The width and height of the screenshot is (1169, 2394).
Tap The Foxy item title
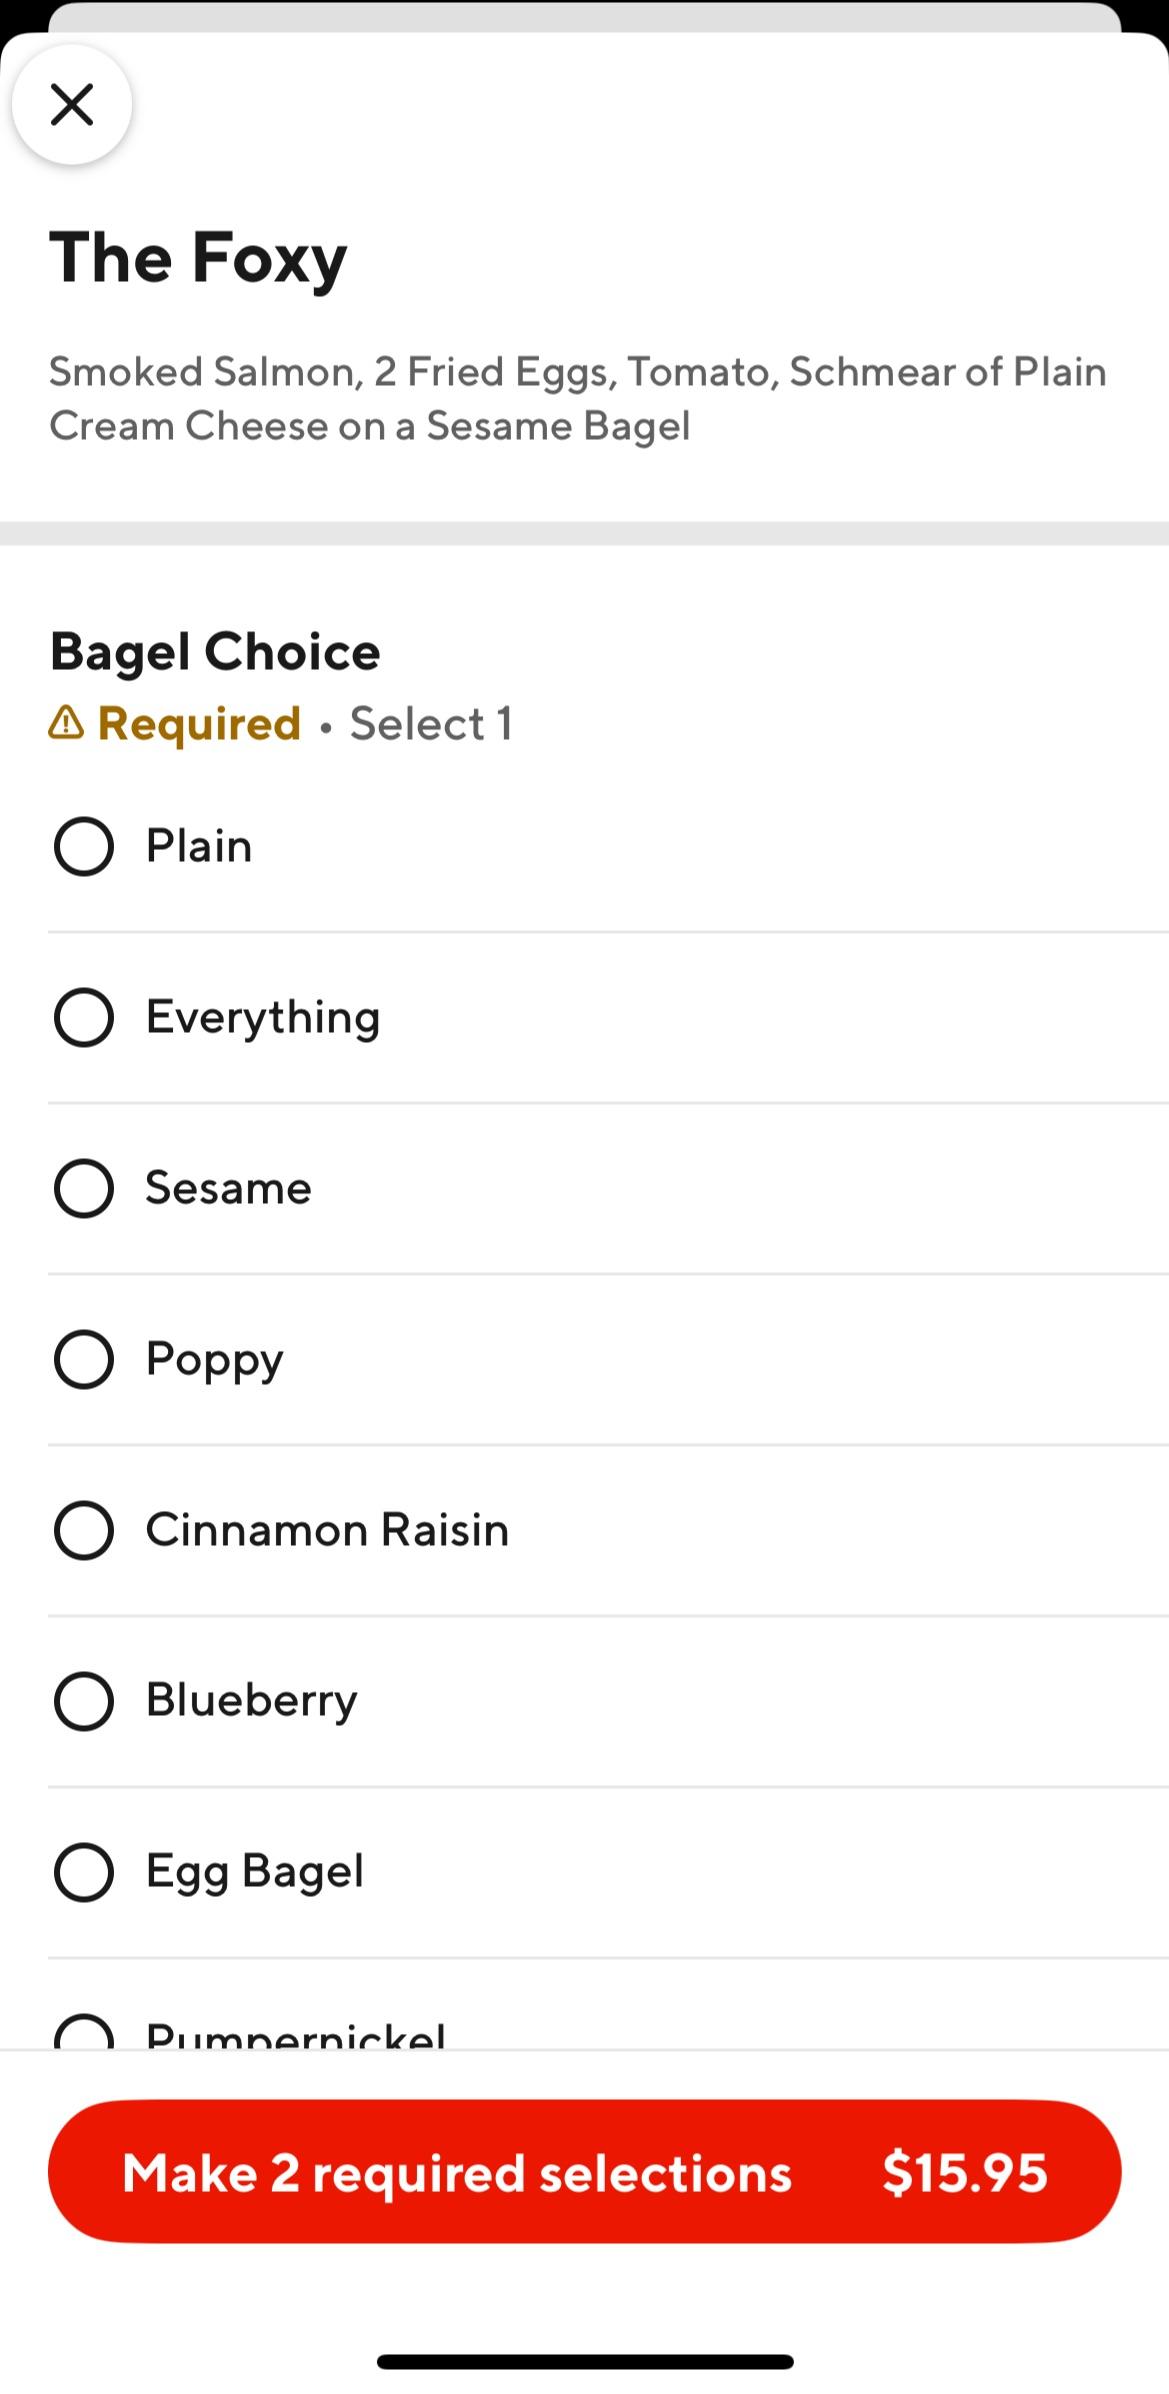point(198,258)
